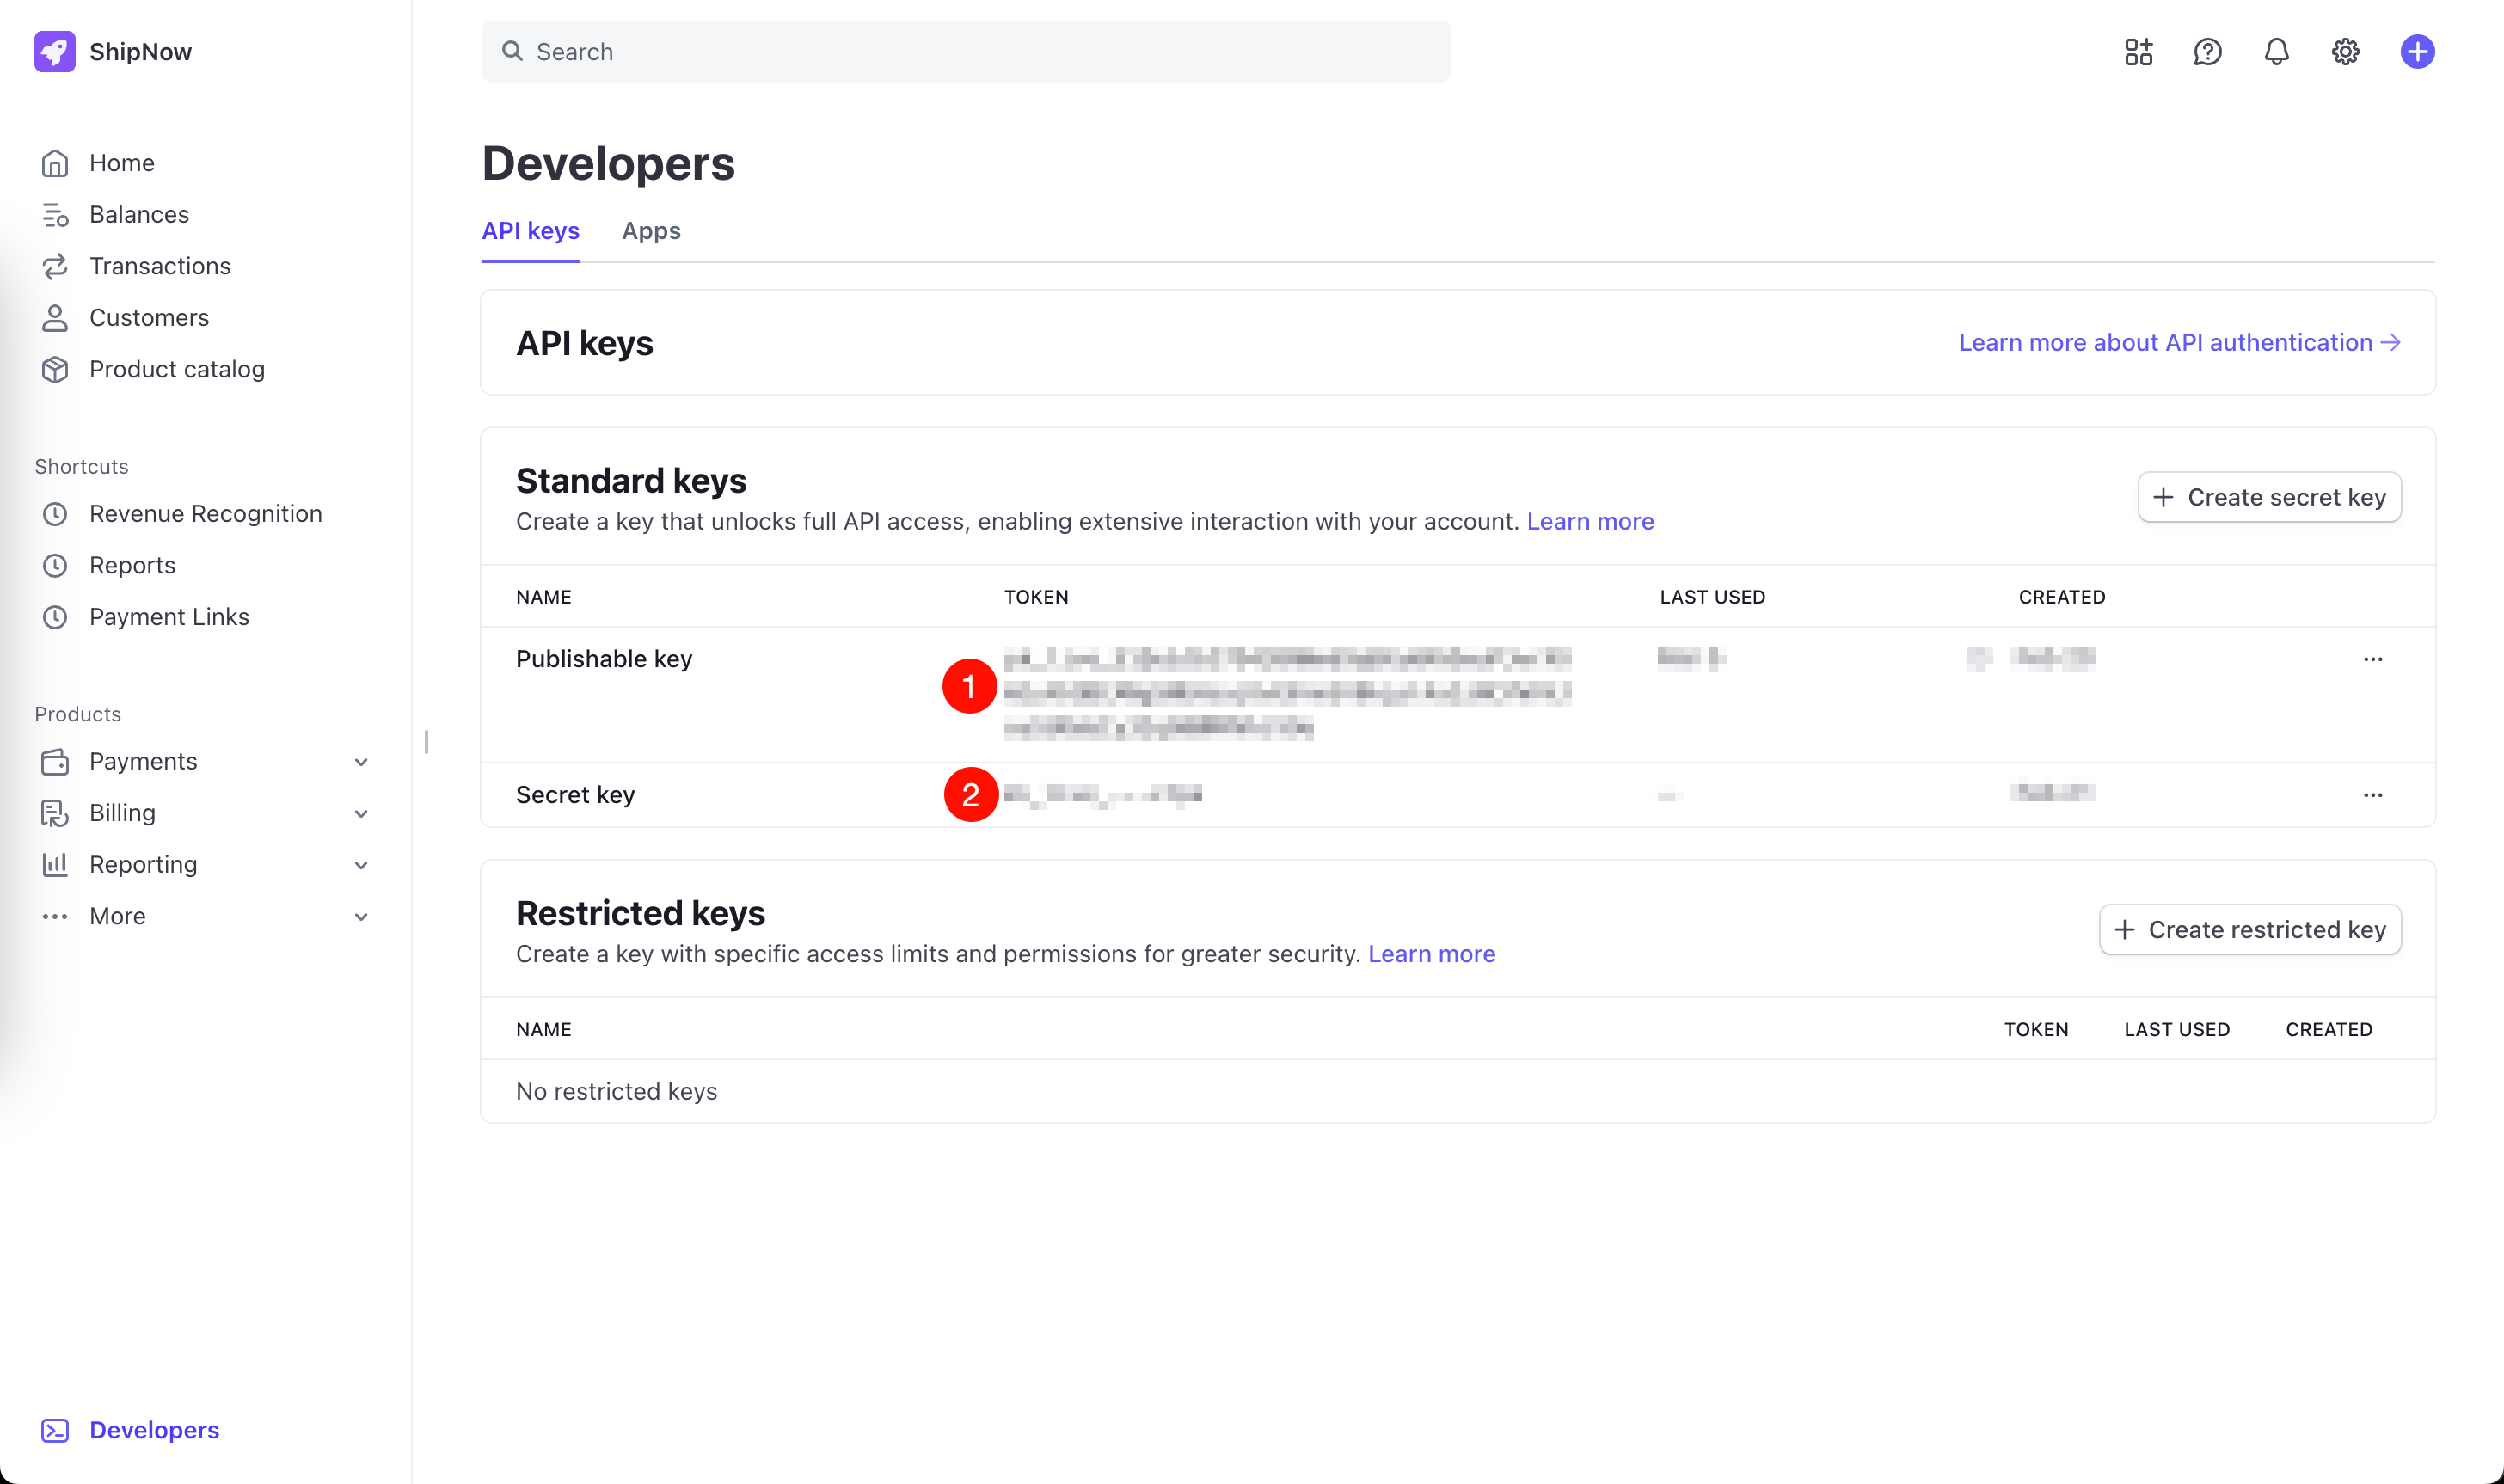
Task: Expand the More sidebar section
Action: click(361, 916)
